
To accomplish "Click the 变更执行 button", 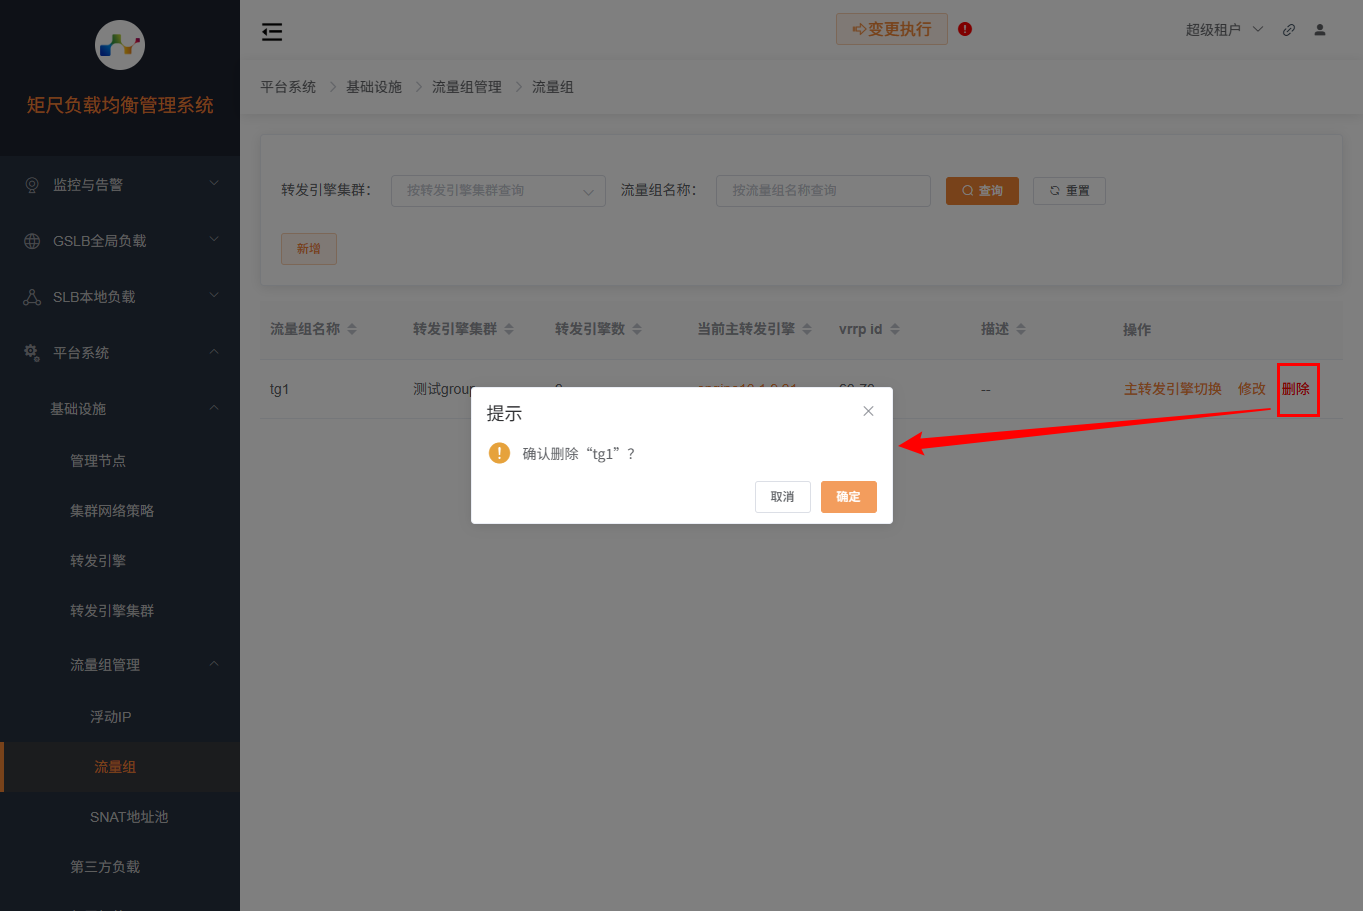I will (x=892, y=29).
